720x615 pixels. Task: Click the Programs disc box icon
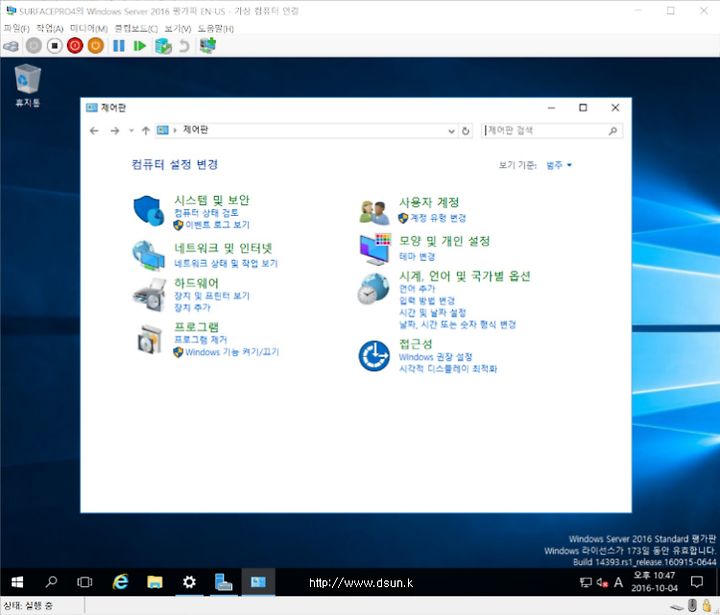coord(150,339)
